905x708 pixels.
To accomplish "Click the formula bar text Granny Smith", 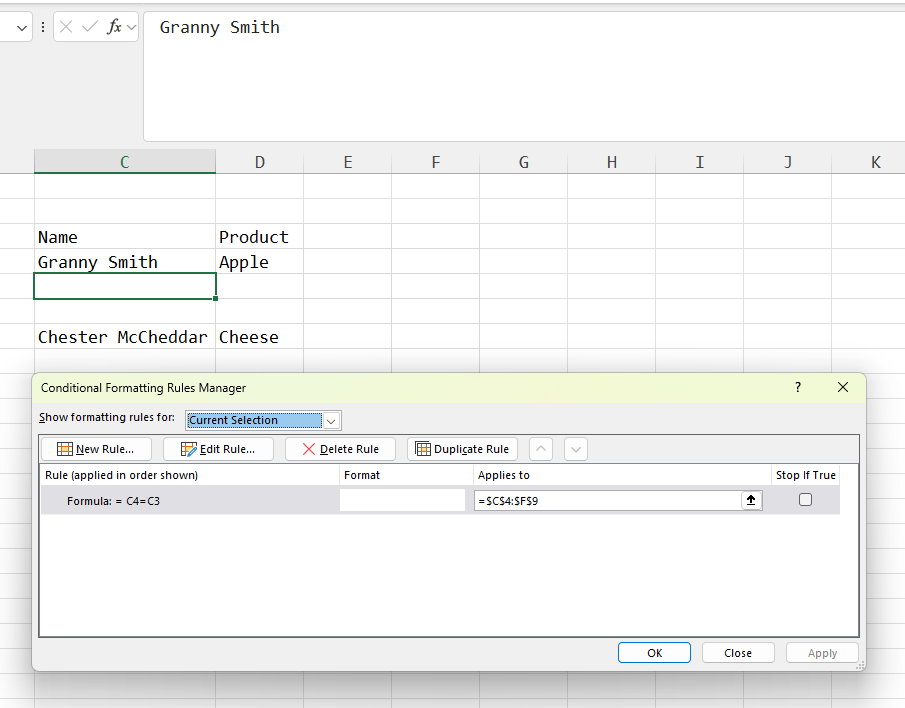I will (x=219, y=27).
